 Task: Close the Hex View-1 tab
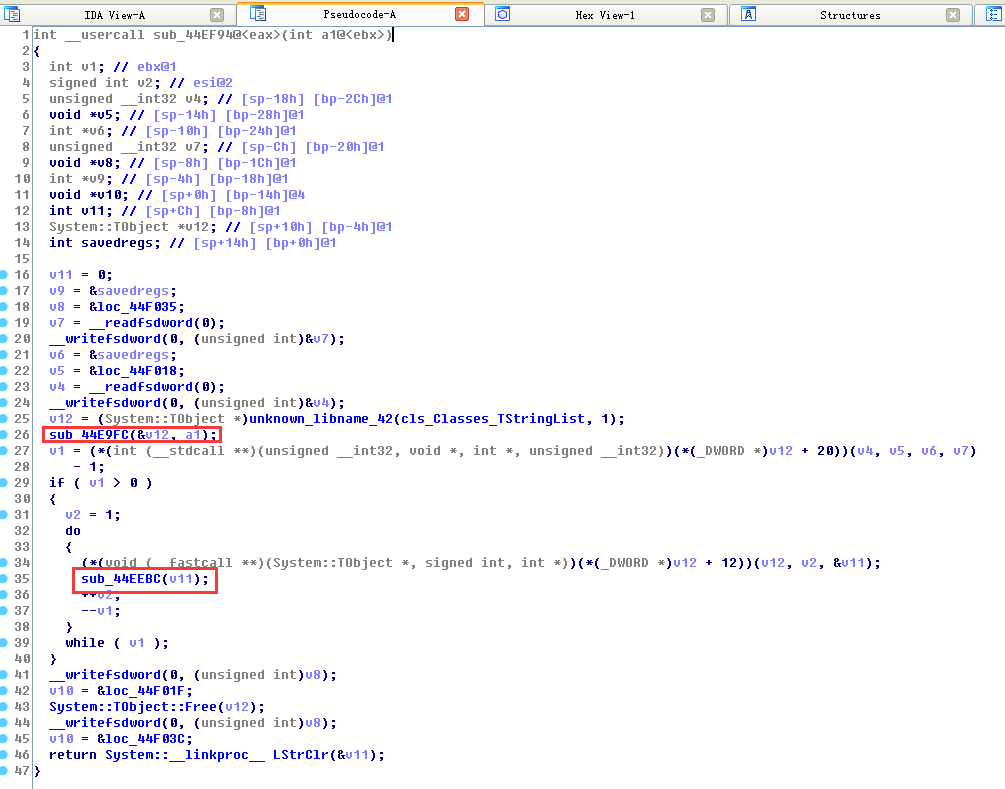pyautogui.click(x=708, y=14)
